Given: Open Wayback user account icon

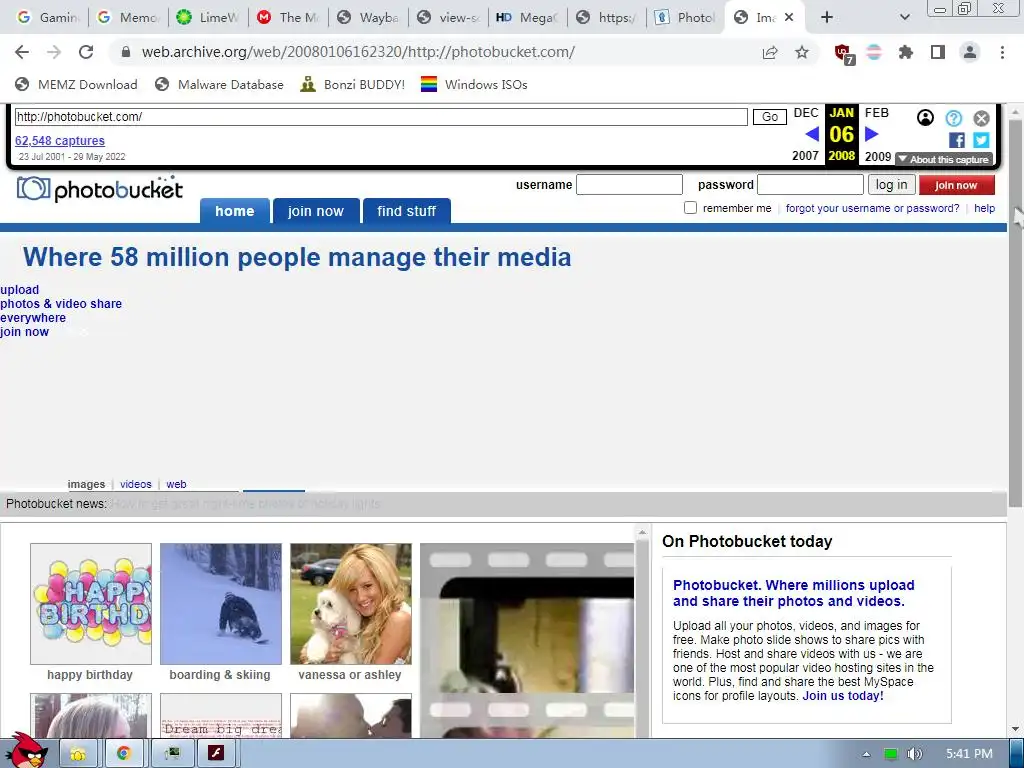Looking at the screenshot, I should pyautogui.click(x=925, y=118).
